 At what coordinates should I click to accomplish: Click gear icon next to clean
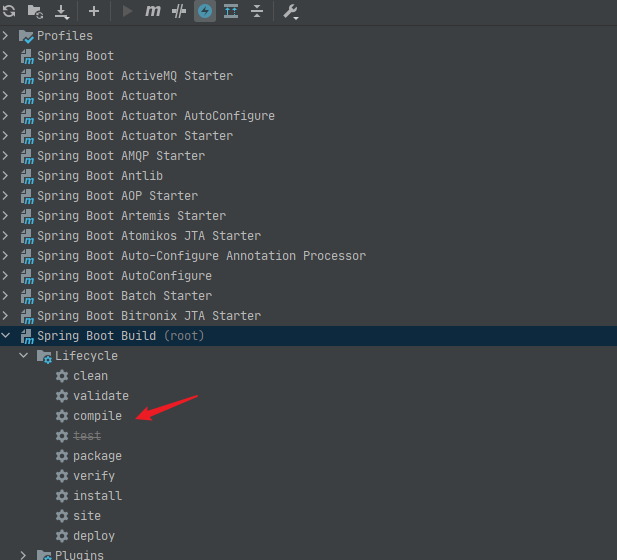(62, 376)
